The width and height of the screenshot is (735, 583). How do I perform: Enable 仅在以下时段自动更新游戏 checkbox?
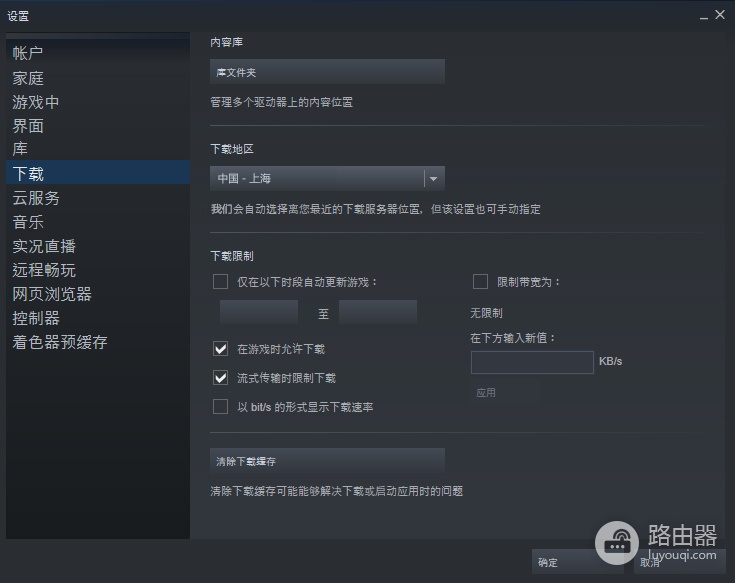[x=220, y=282]
